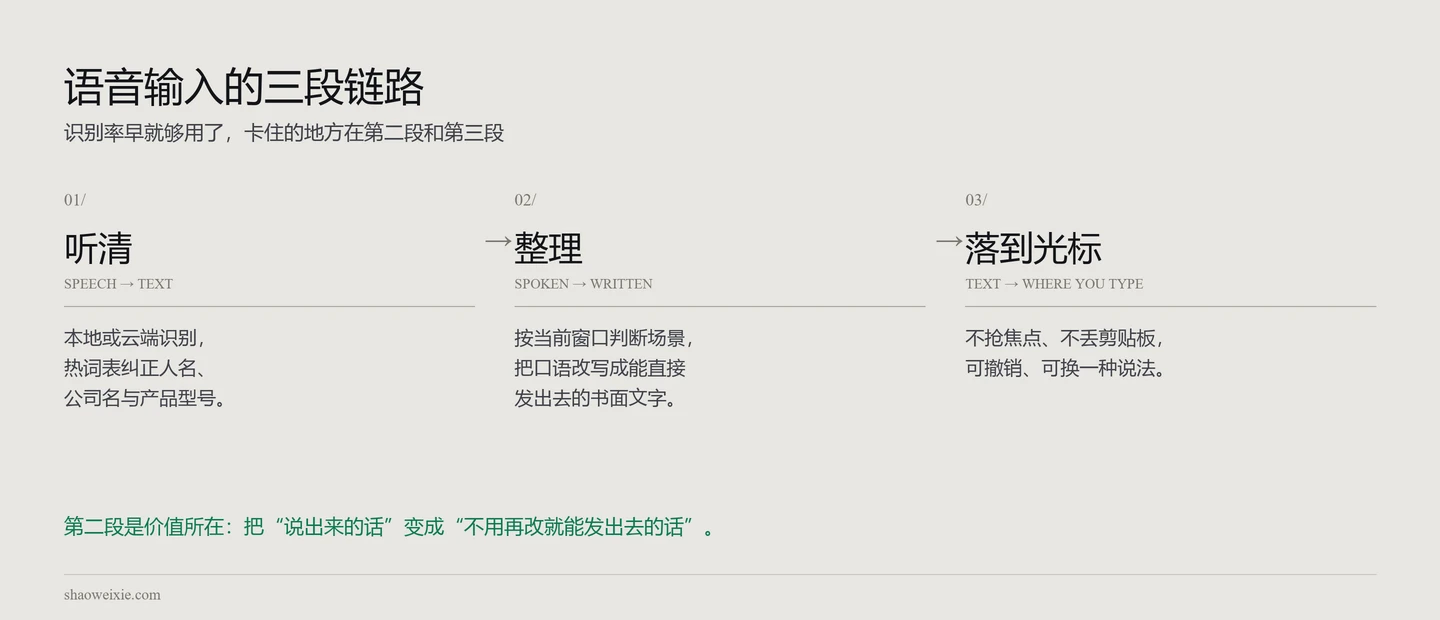Click the heading 听清
The height and width of the screenshot is (620, 1440).
(x=98, y=248)
